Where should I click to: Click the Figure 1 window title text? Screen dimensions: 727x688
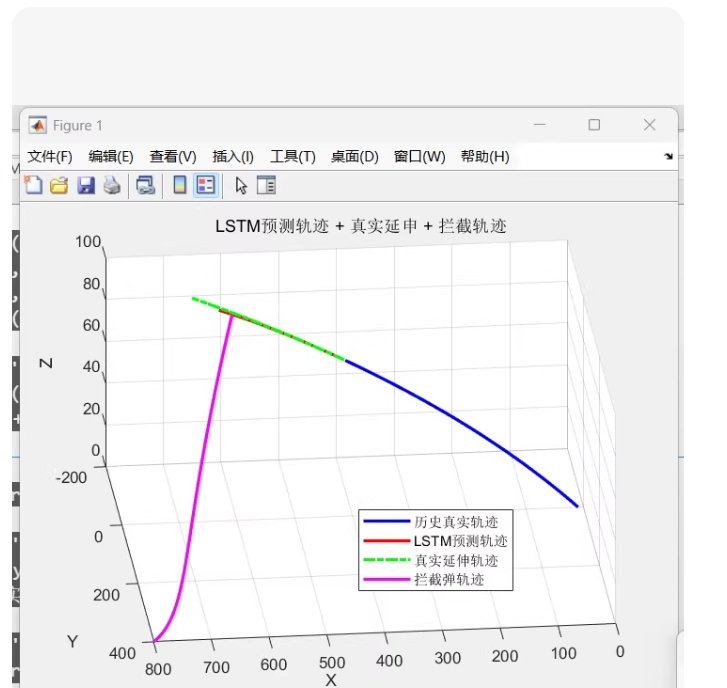tap(77, 126)
